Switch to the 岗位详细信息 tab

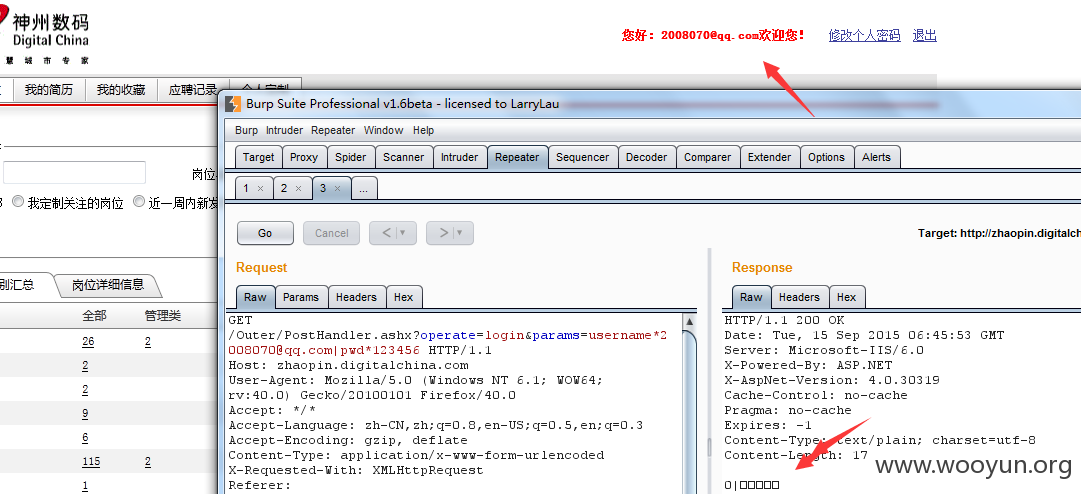tap(108, 285)
